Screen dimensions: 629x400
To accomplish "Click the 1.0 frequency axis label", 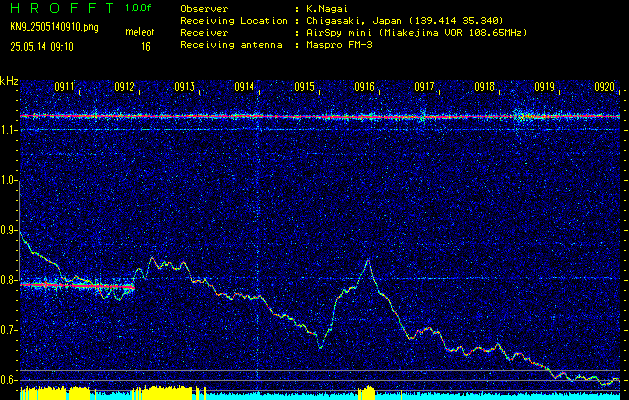I will point(10,181).
